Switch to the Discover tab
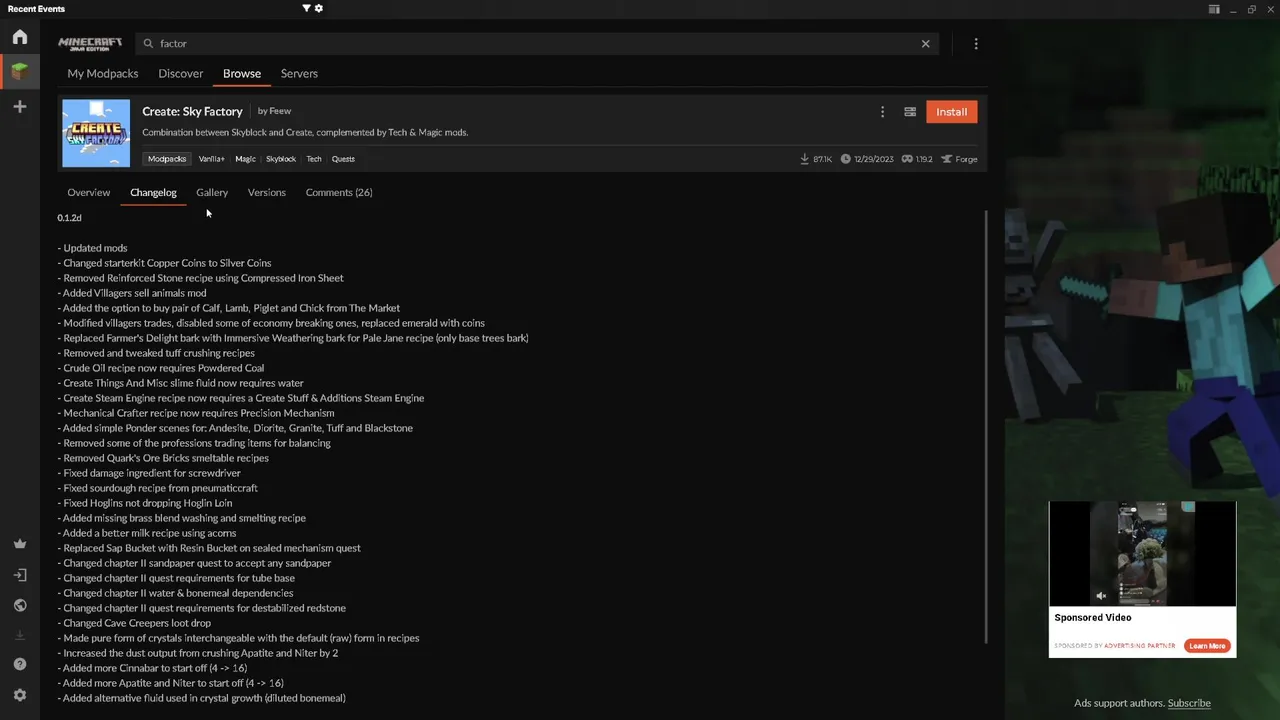Screen dimensions: 1280x720 coord(181,73)
